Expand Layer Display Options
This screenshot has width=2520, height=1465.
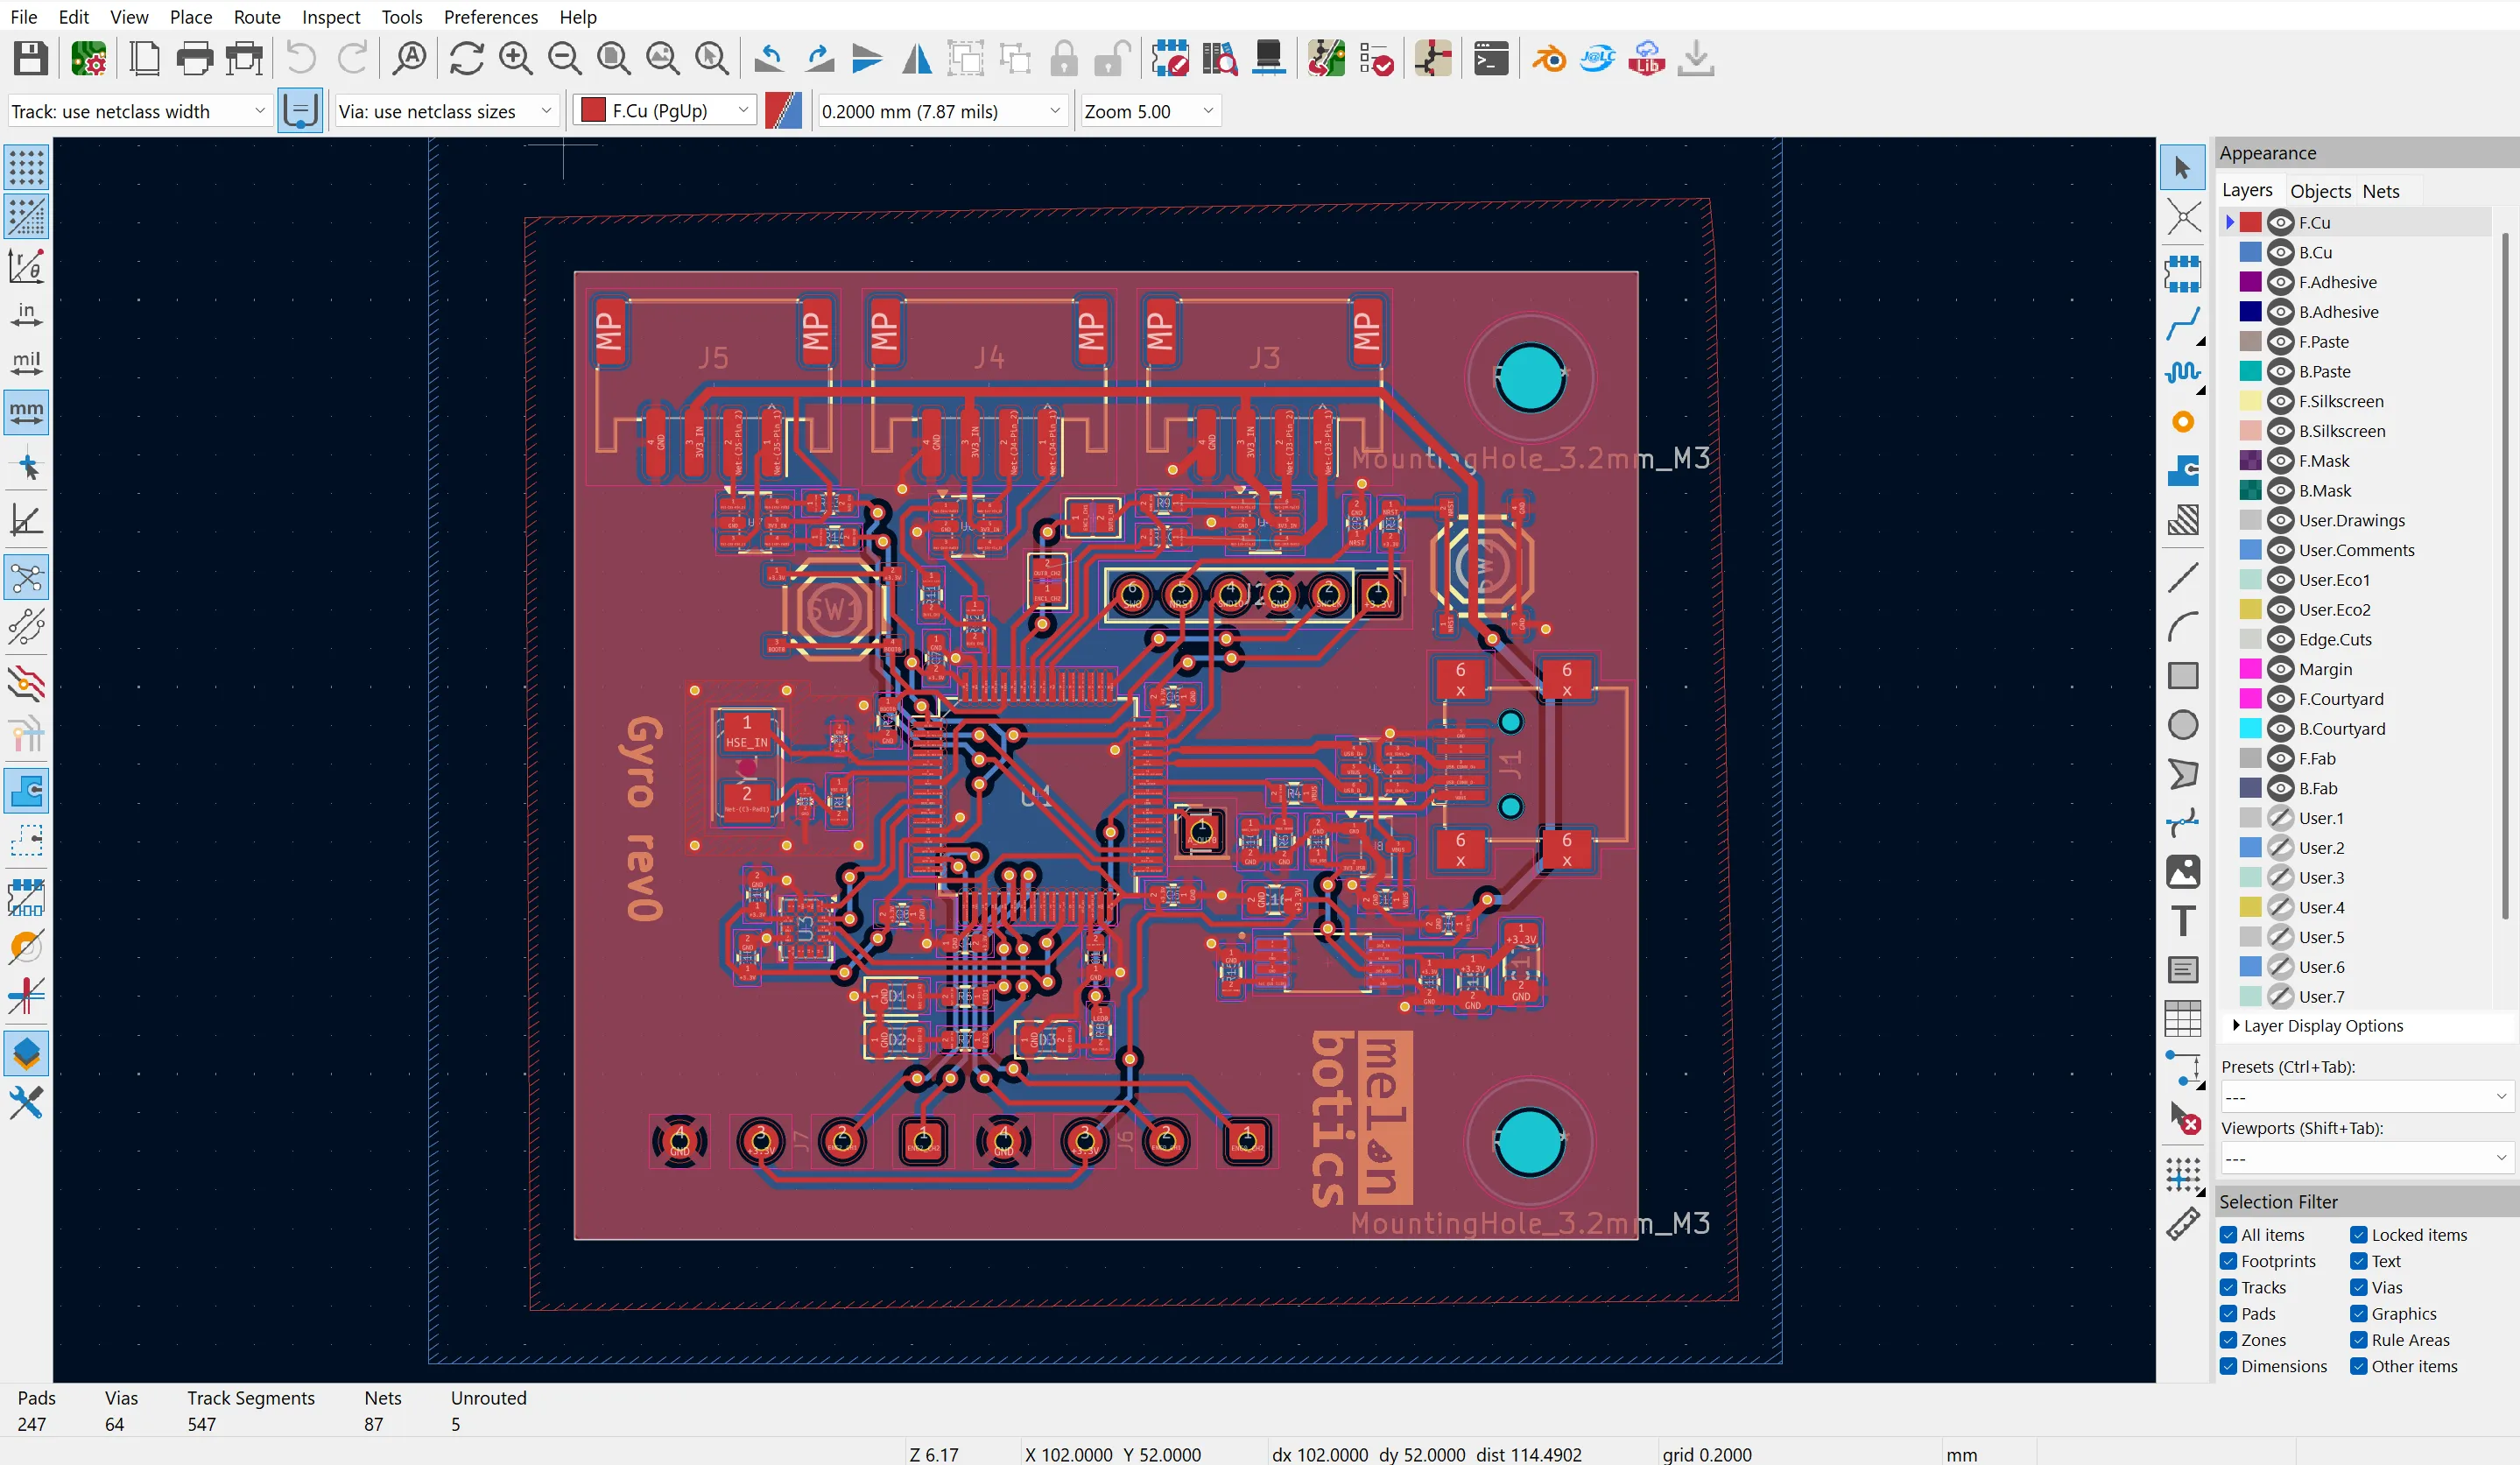2318,1026
